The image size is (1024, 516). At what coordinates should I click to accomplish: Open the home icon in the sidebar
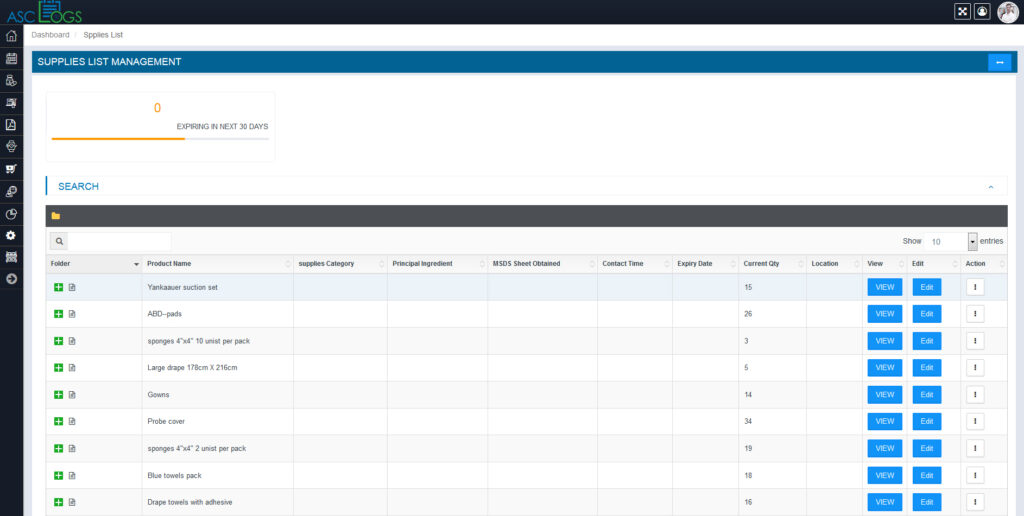click(11, 36)
